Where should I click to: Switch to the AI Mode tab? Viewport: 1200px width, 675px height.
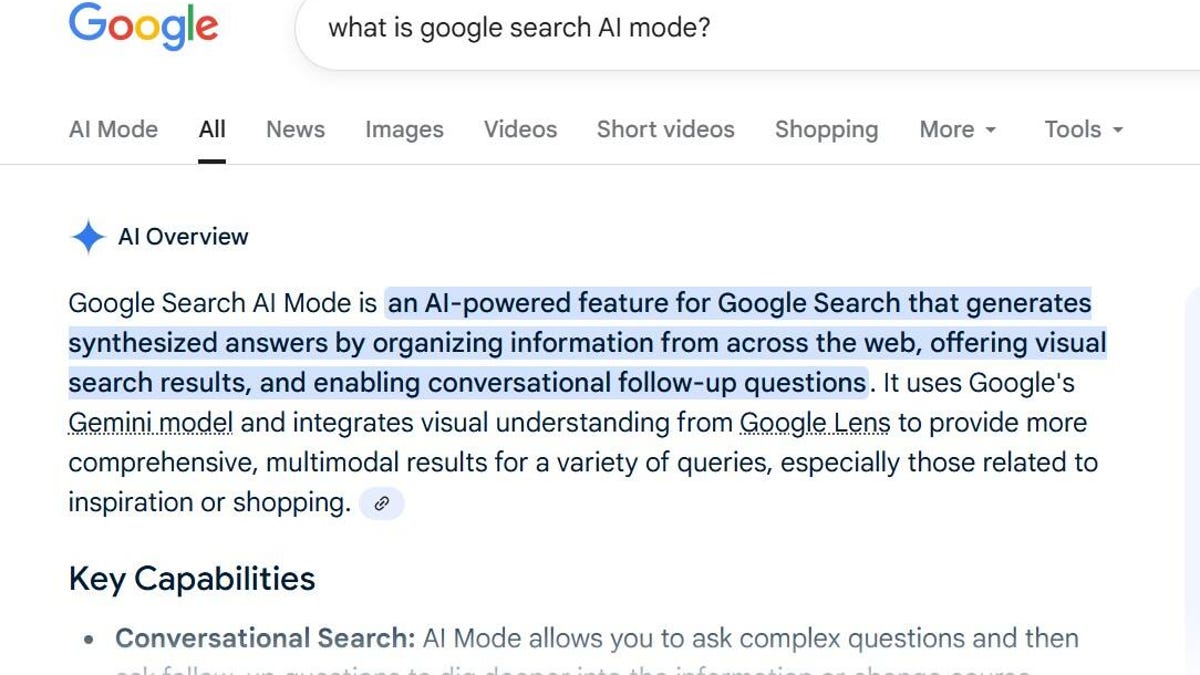[113, 130]
